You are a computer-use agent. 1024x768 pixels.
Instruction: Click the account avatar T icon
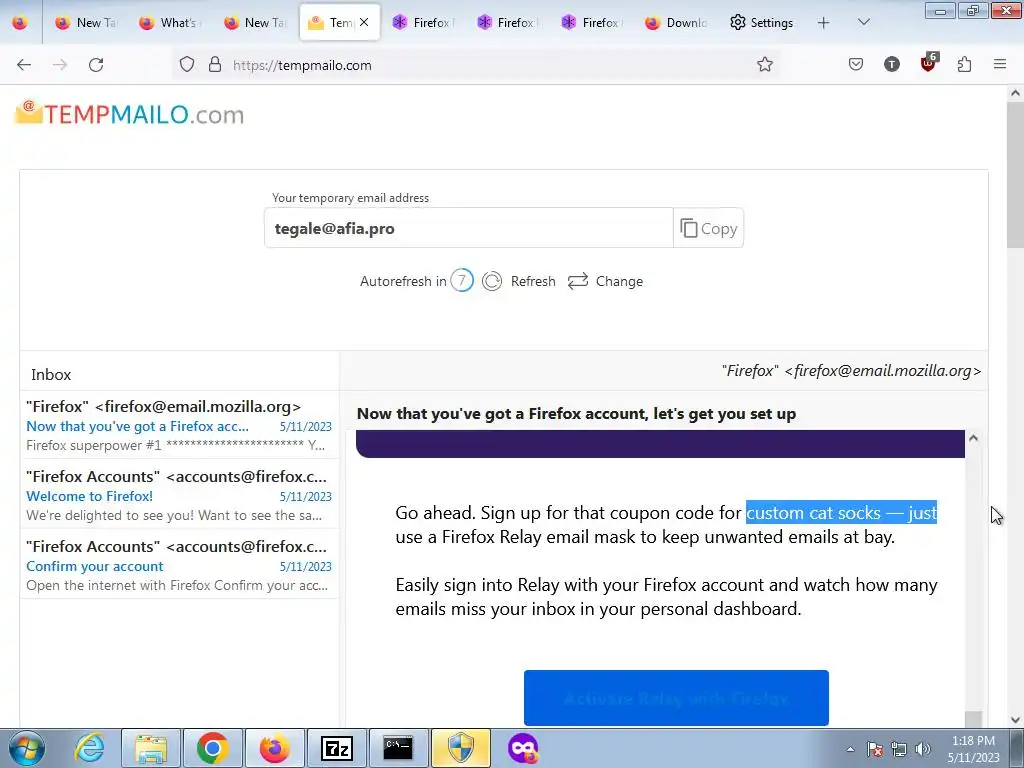pyautogui.click(x=891, y=64)
